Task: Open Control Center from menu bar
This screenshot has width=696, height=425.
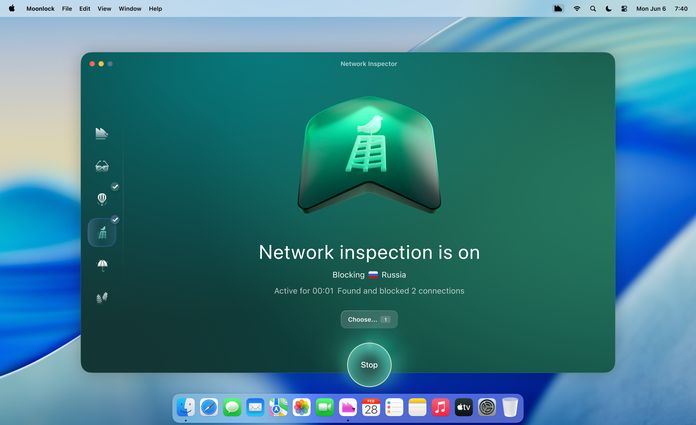Action: tap(624, 8)
